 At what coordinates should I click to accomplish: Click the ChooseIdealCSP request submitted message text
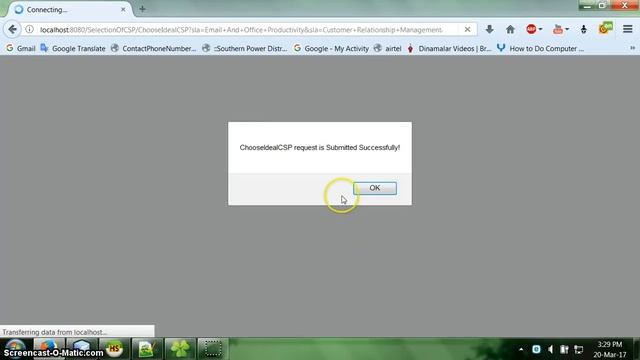[x=320, y=148]
